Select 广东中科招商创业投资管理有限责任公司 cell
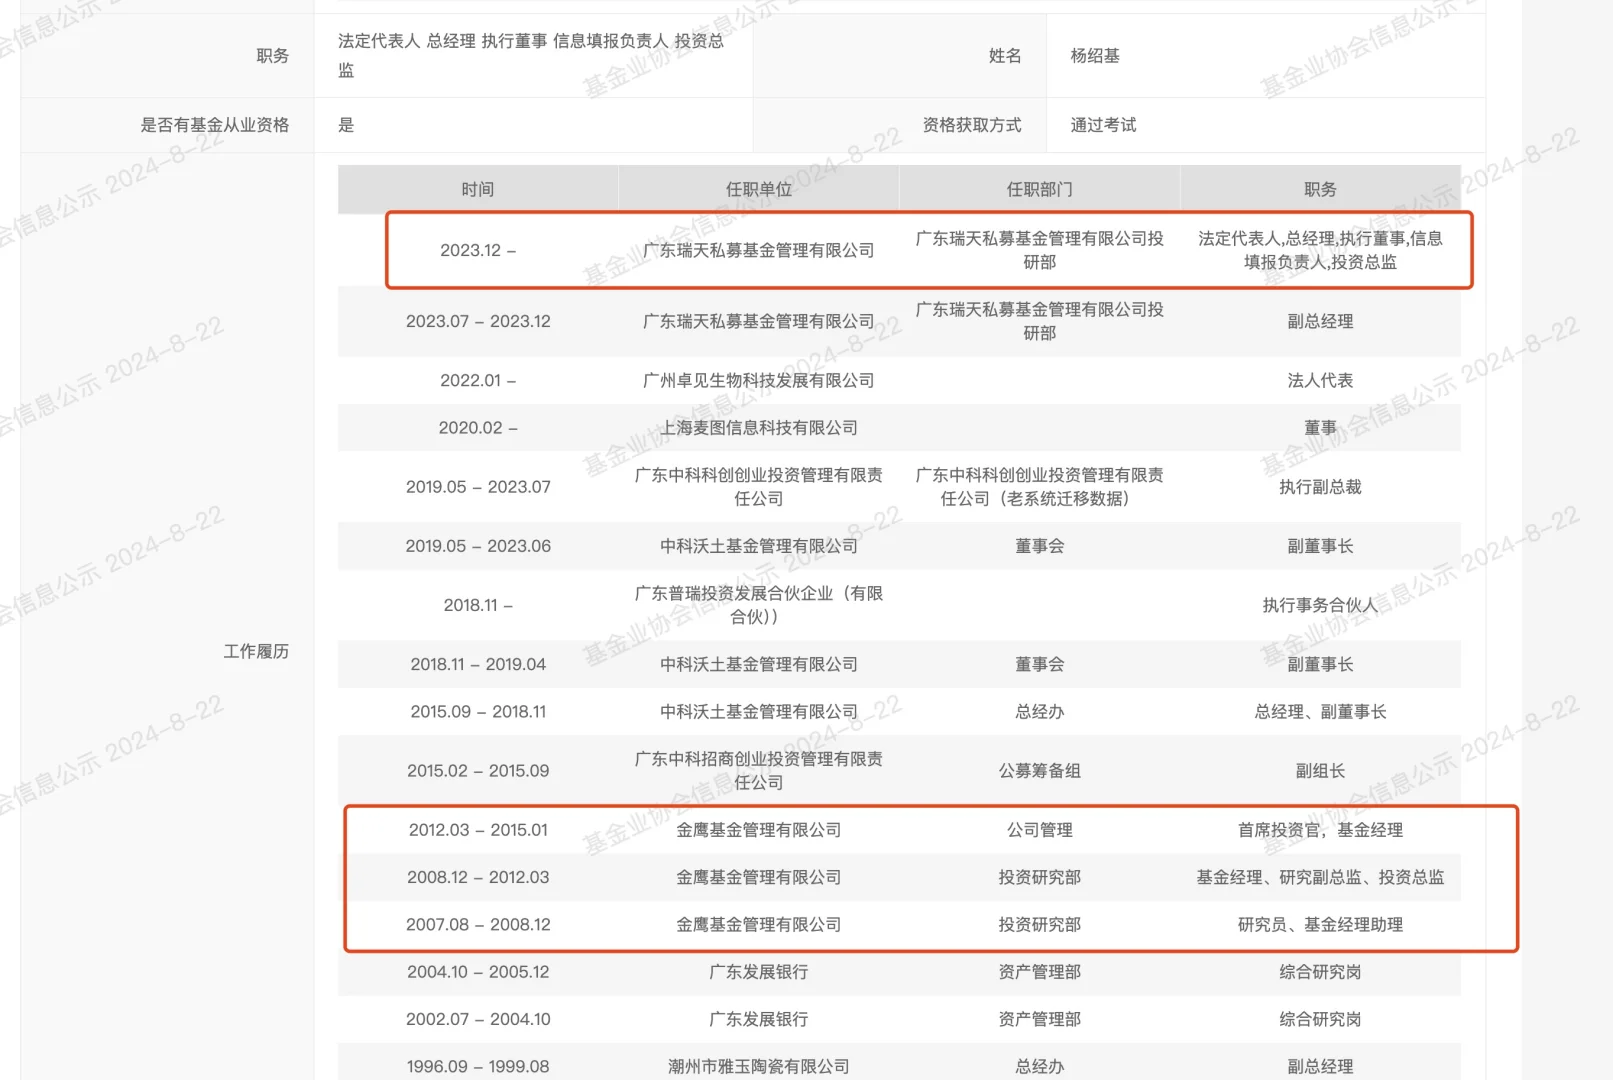Viewport: 1613px width, 1080px height. point(759,770)
